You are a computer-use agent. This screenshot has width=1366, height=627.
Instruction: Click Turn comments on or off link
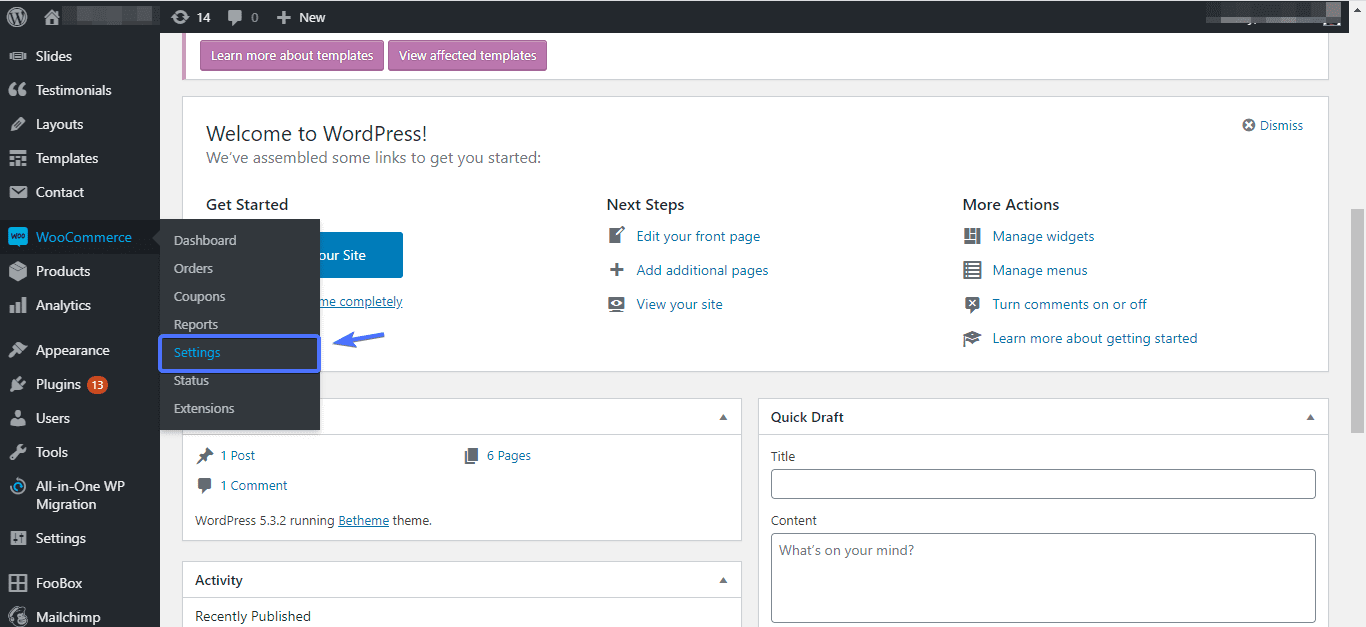click(x=1070, y=304)
